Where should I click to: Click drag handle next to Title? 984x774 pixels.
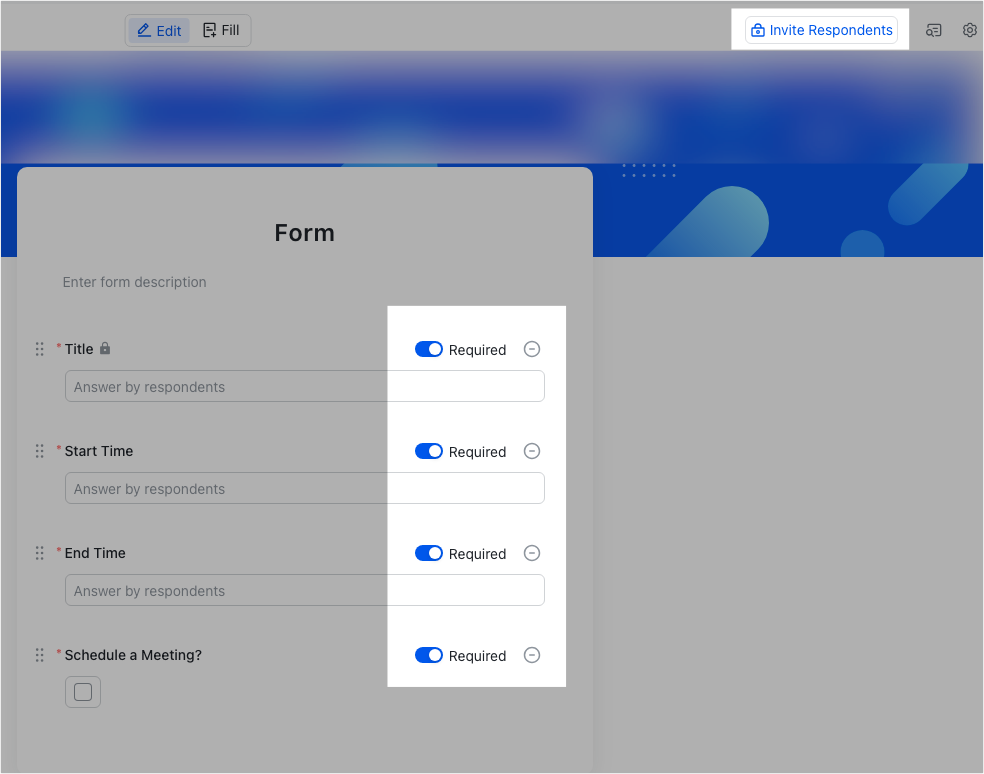tap(40, 349)
